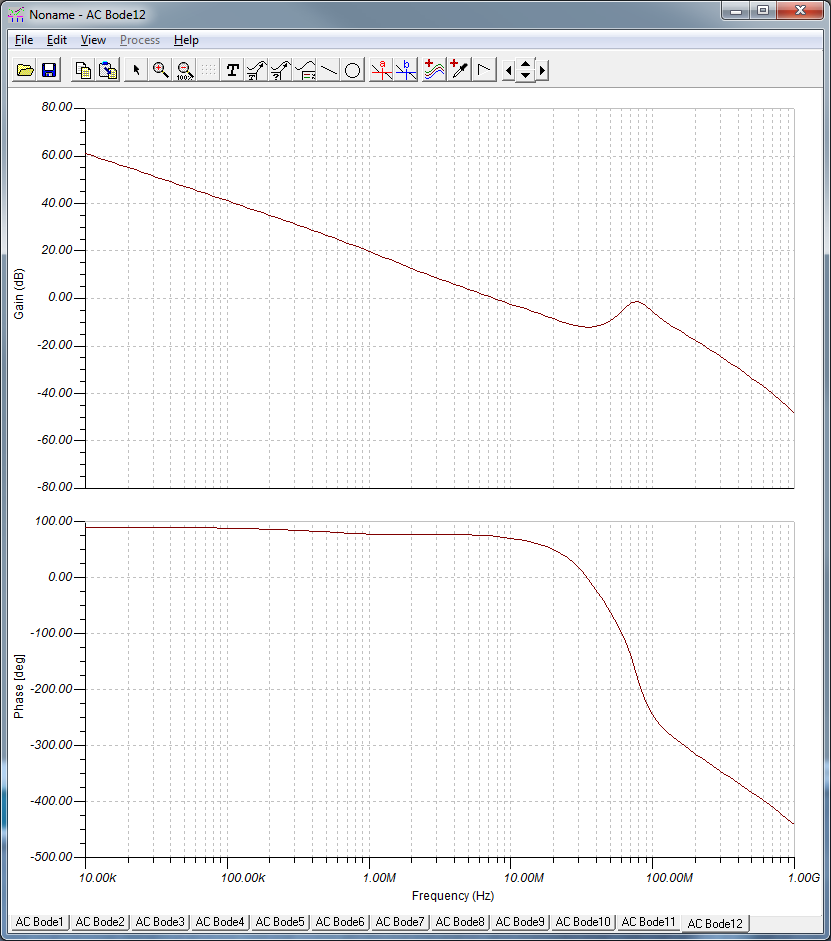Screen dimensions: 831x941
Task: Click the -500.00 phase axis value
Action: (52, 857)
